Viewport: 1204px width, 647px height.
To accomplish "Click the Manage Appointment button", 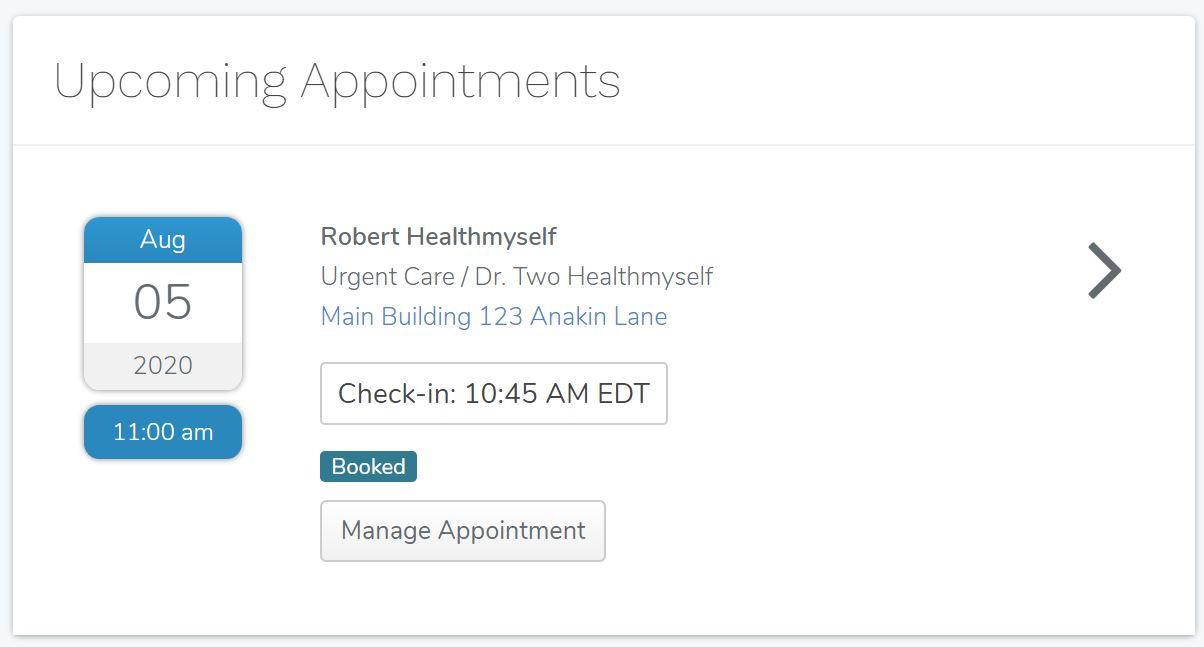I will coord(462,531).
